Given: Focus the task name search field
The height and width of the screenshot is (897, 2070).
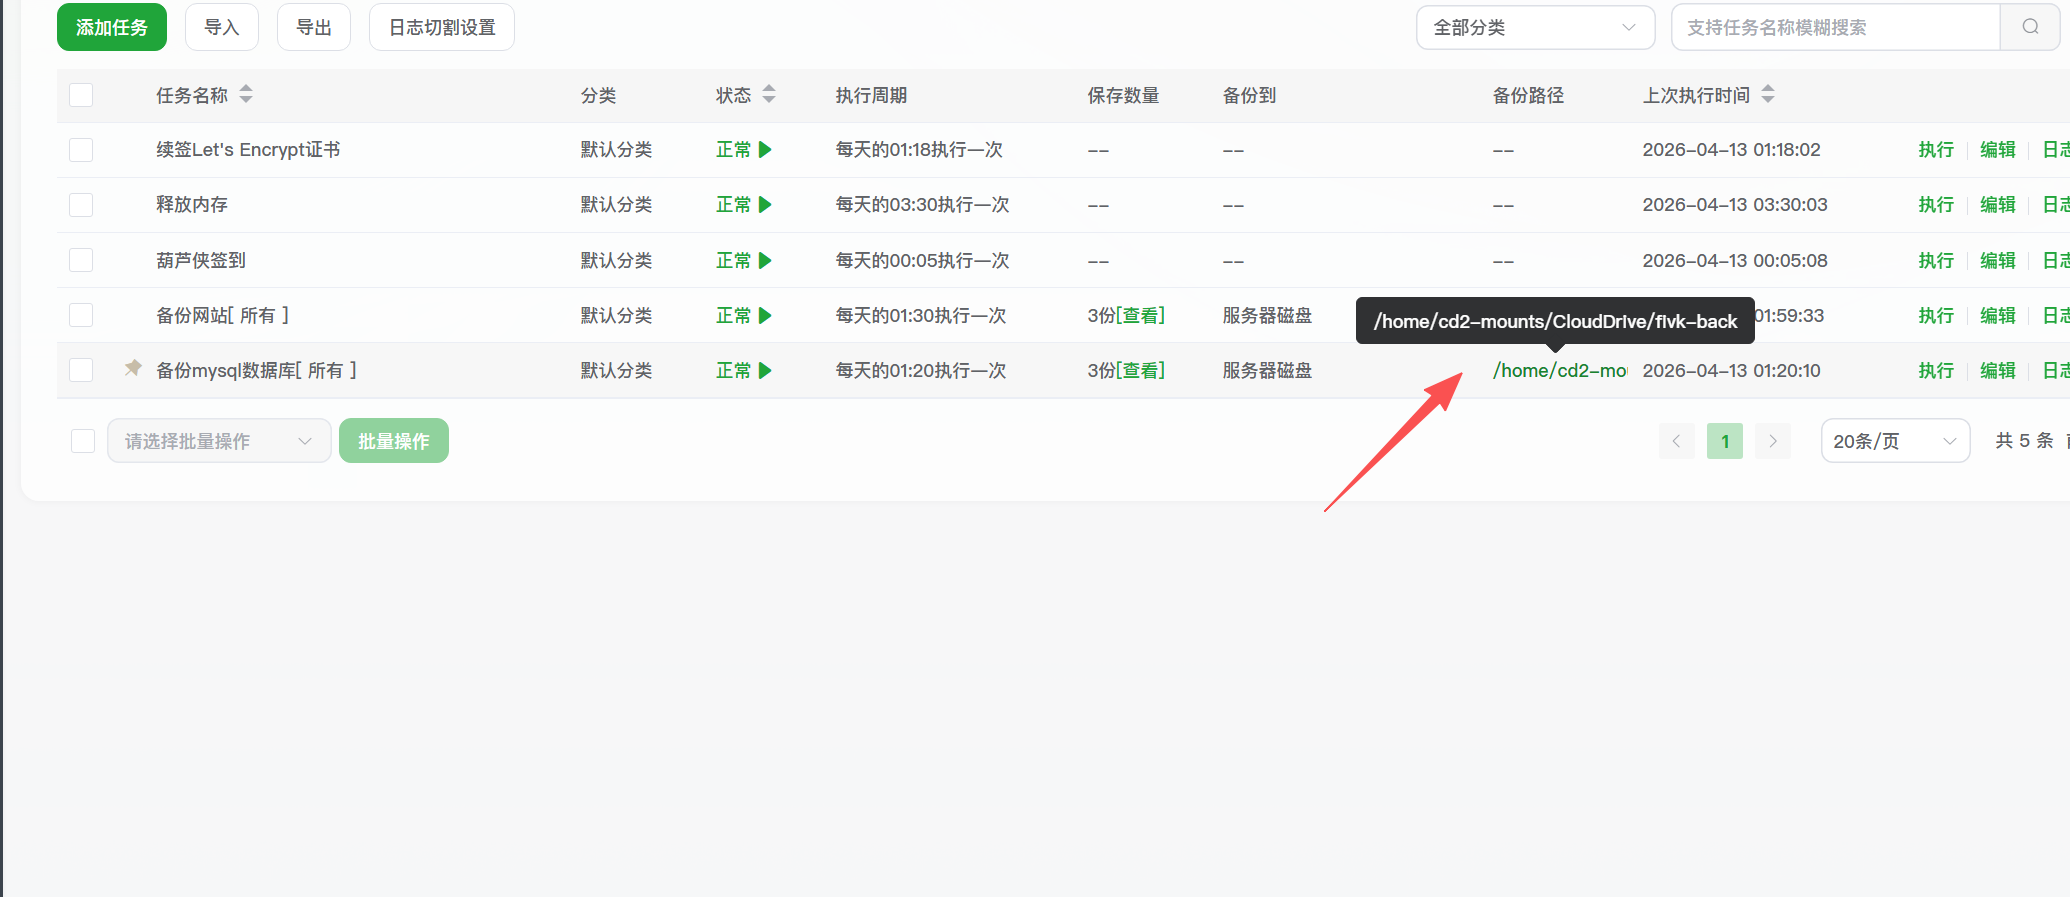Looking at the screenshot, I should pos(1834,27).
